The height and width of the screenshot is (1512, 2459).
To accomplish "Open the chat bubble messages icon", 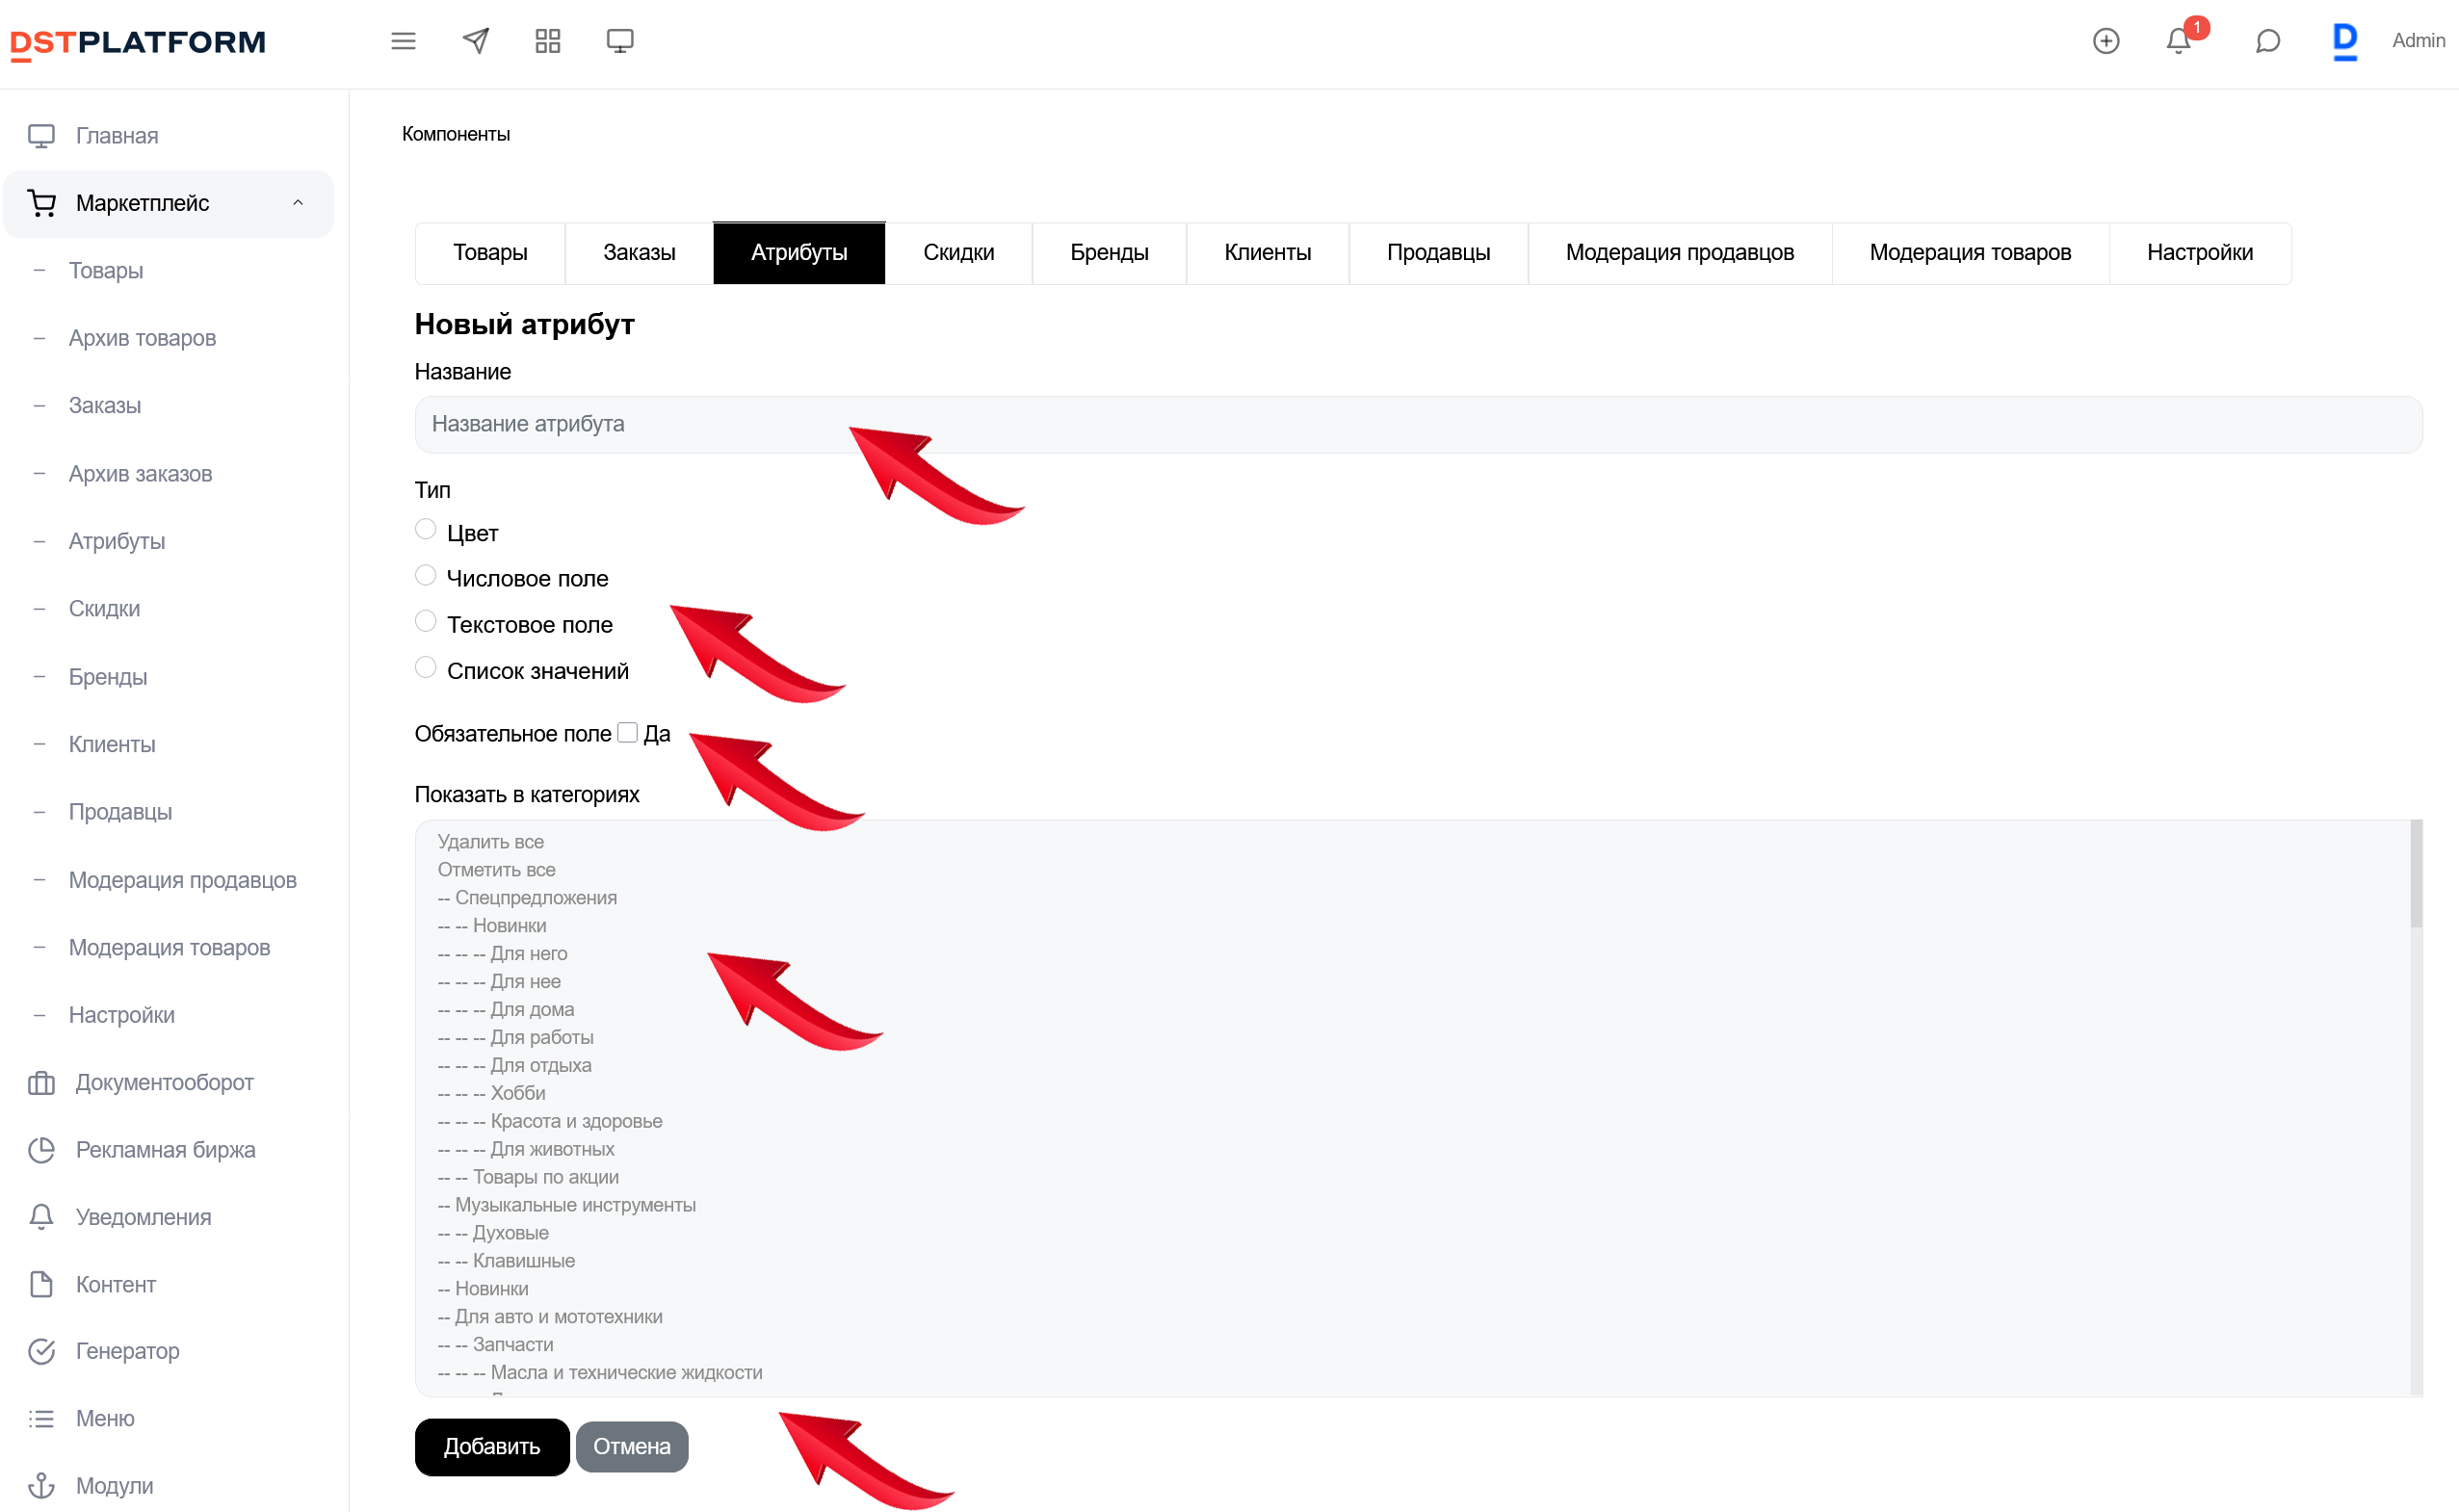I will point(2268,41).
